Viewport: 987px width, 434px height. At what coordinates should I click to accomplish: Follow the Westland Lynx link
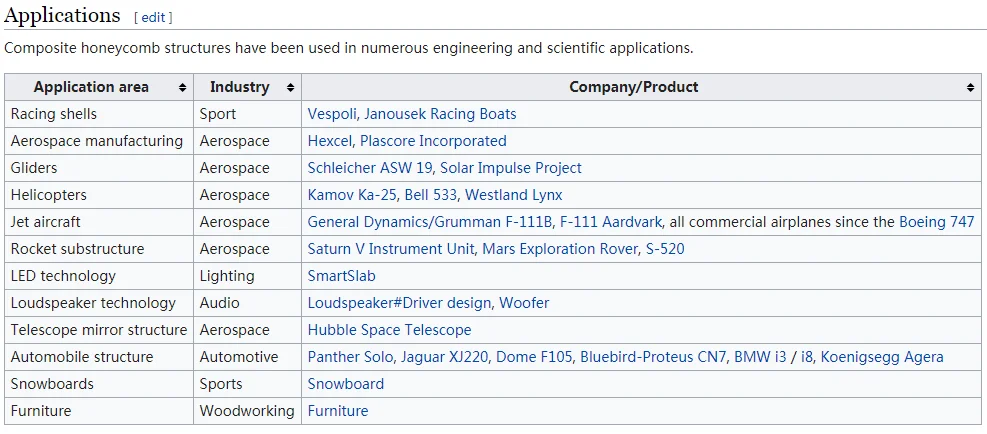tap(514, 195)
